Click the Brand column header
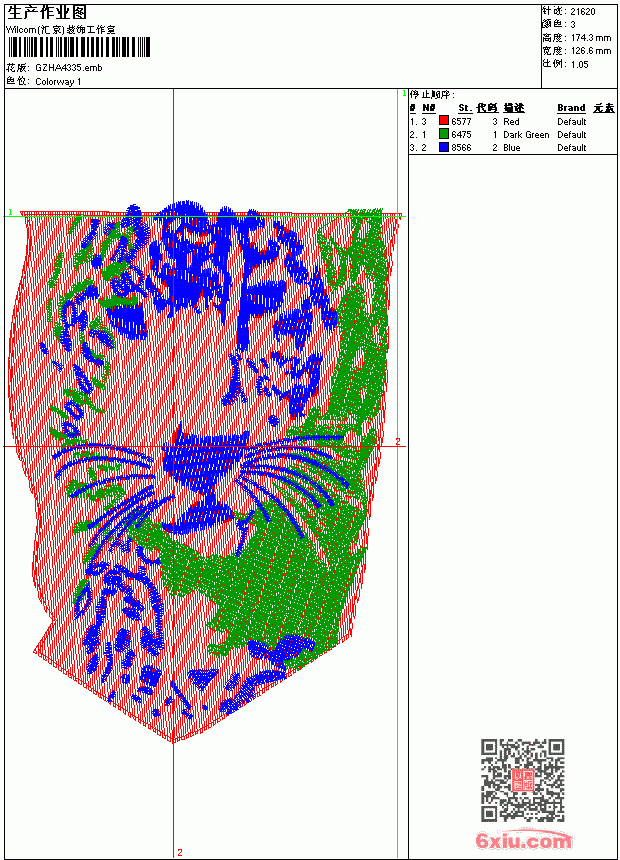 coord(571,108)
